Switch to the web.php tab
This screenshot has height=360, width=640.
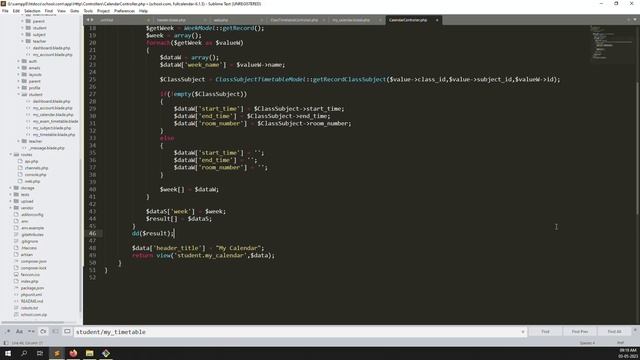pos(221,20)
